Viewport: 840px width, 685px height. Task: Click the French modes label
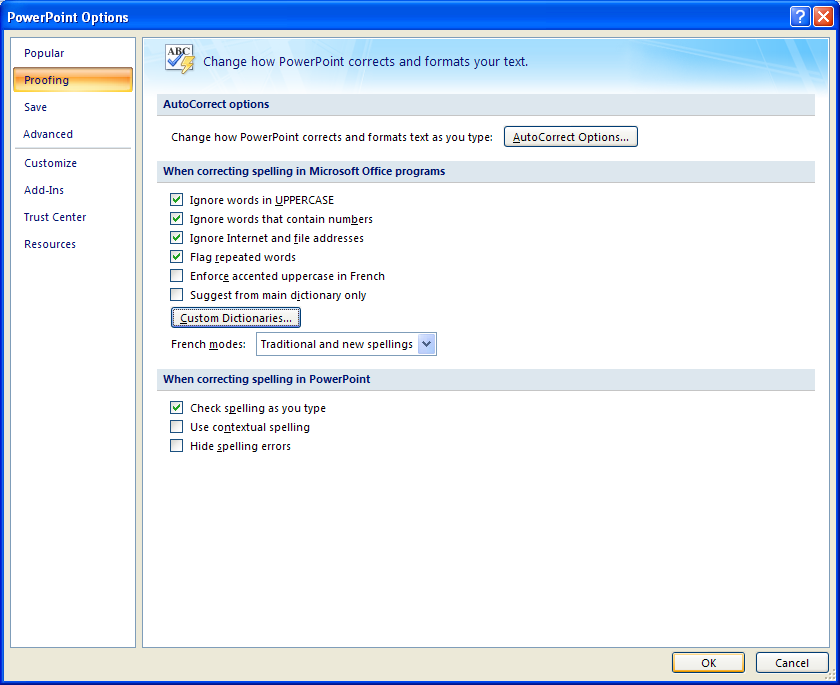coord(208,344)
